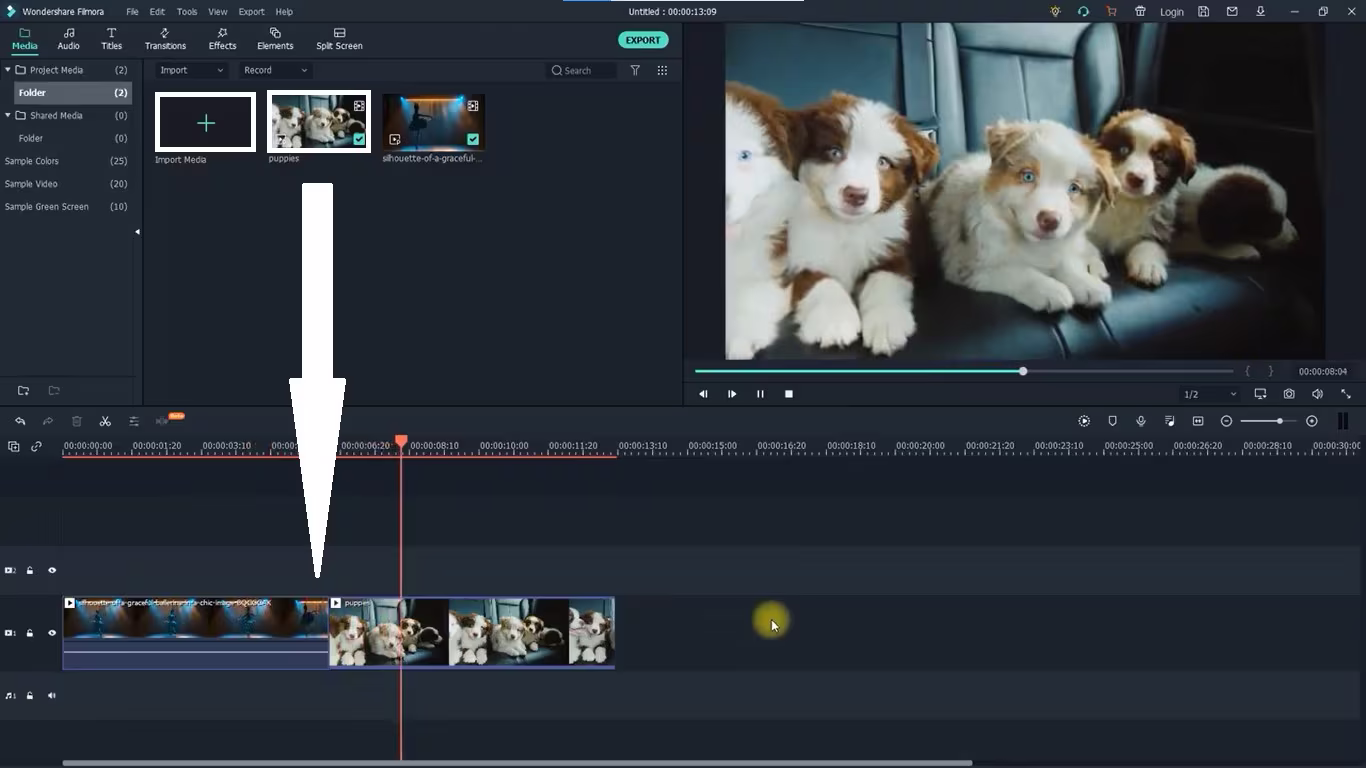This screenshot has height=768, width=1366.
Task: Open the clip edit adjustments icon
Action: click(134, 421)
